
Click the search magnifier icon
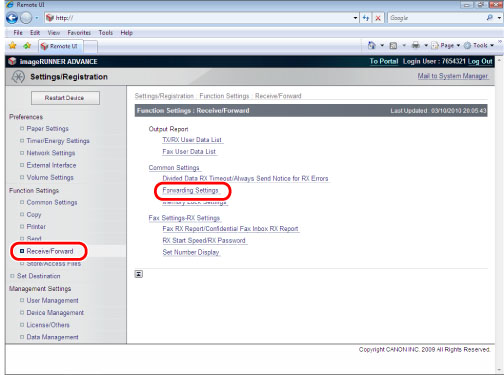(489, 18)
